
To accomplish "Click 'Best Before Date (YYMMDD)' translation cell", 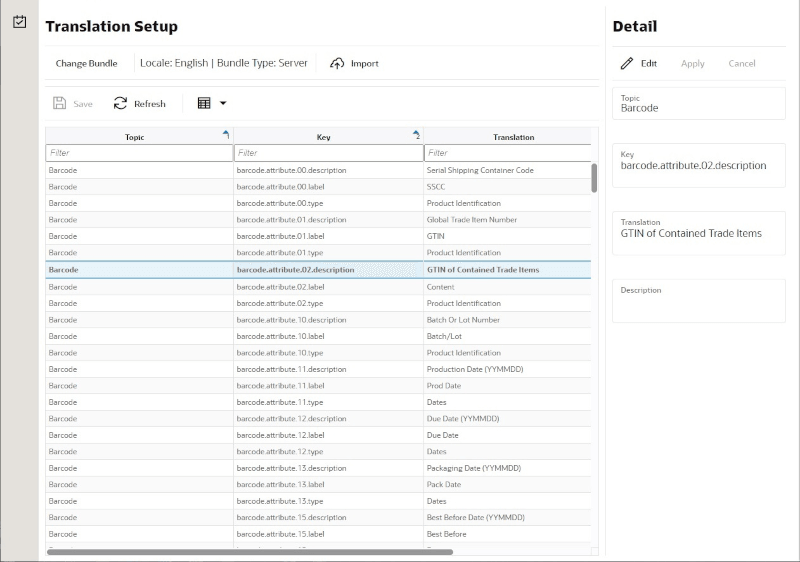I will click(507, 518).
